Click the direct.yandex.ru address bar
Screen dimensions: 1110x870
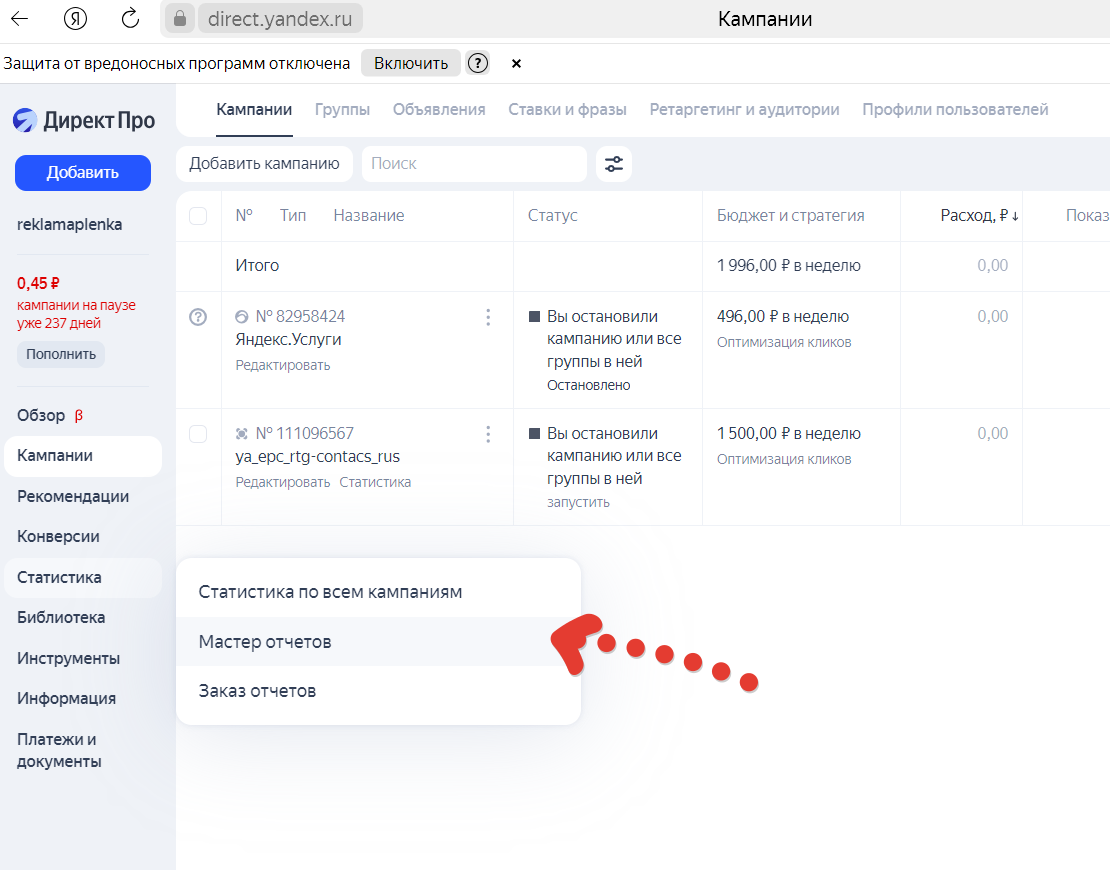[280, 18]
